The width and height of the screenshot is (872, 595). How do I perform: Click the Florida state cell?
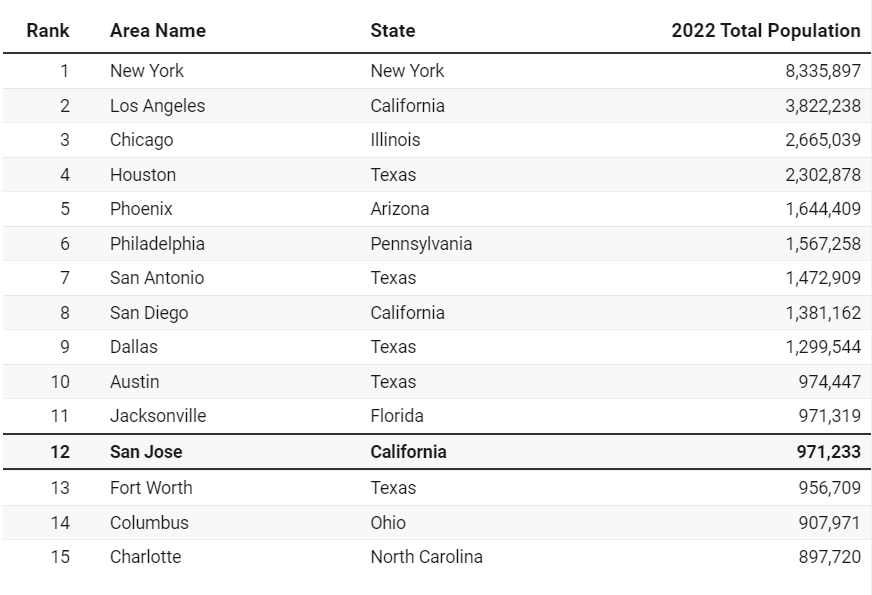[397, 416]
